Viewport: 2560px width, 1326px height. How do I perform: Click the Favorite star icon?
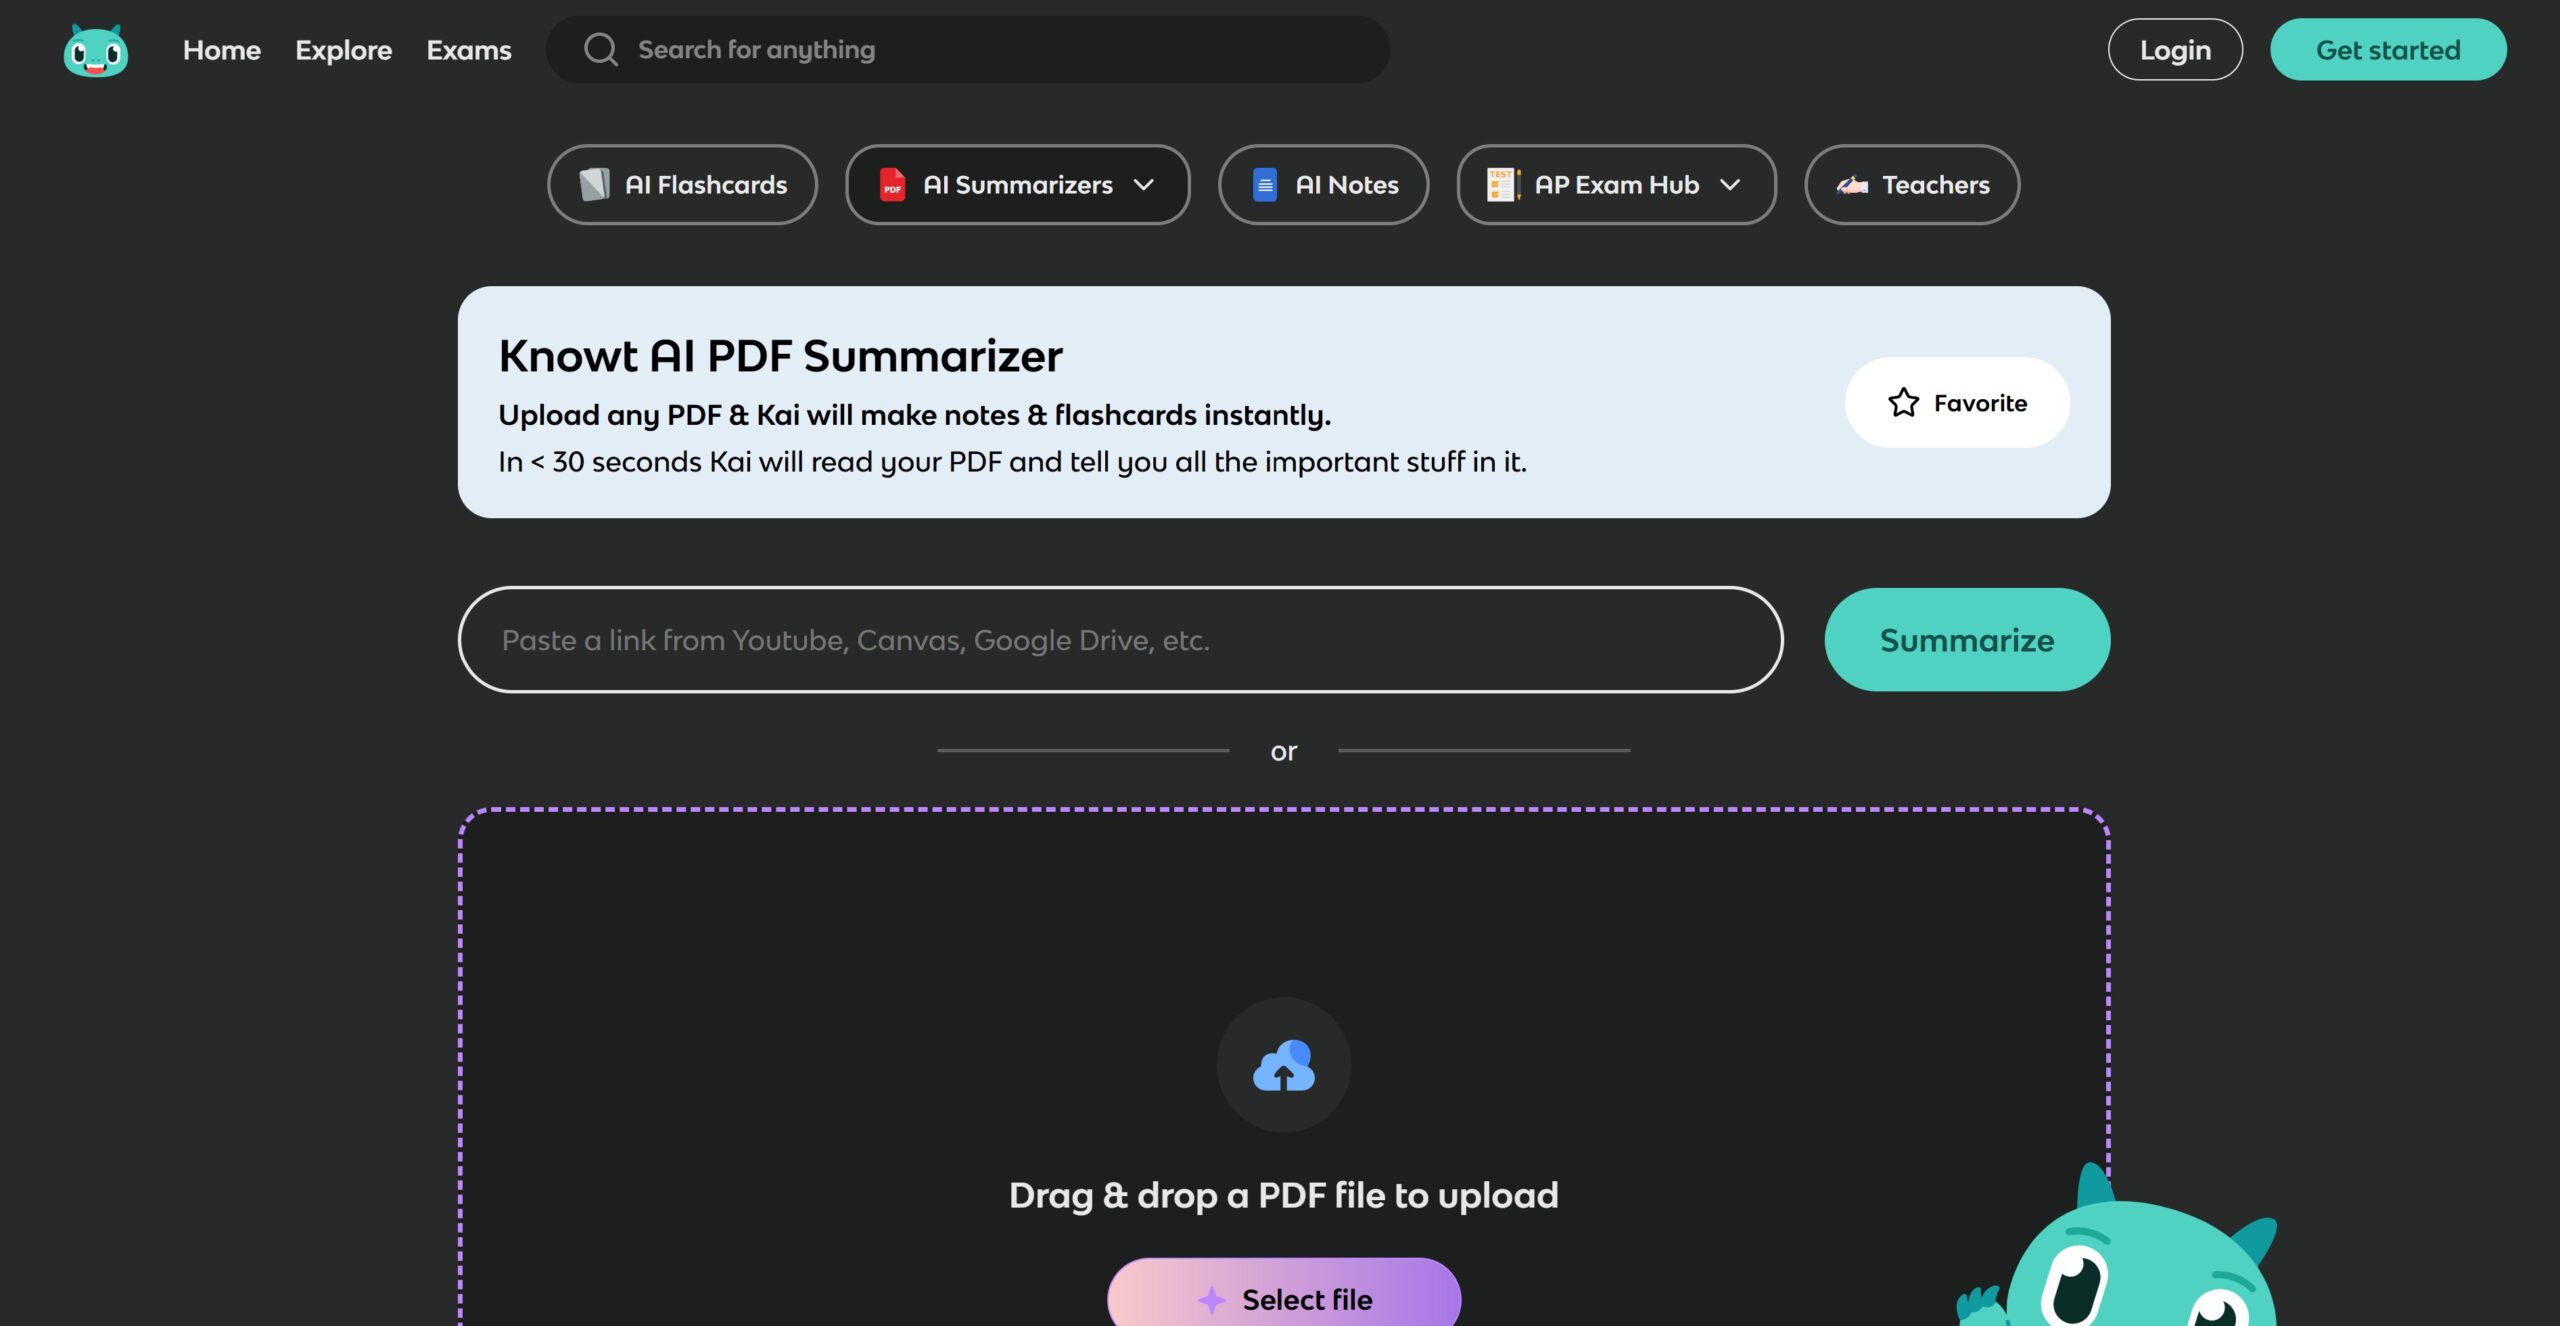pos(1903,402)
